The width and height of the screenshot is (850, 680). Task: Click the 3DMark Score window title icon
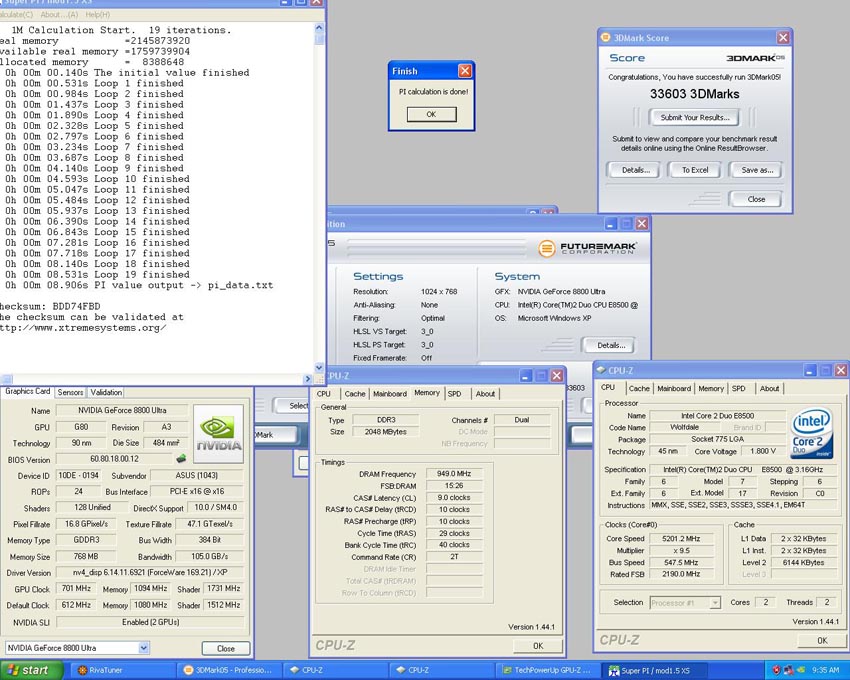click(606, 37)
